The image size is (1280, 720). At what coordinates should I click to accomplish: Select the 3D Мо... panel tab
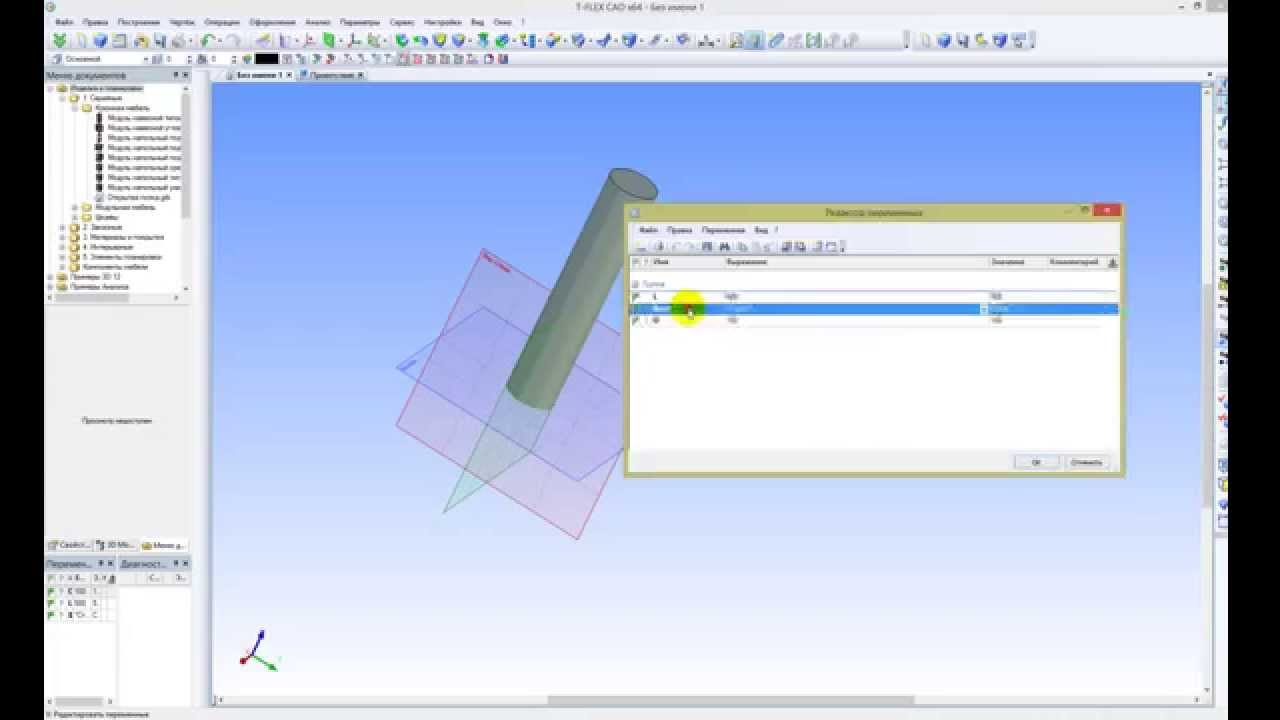tap(116, 545)
